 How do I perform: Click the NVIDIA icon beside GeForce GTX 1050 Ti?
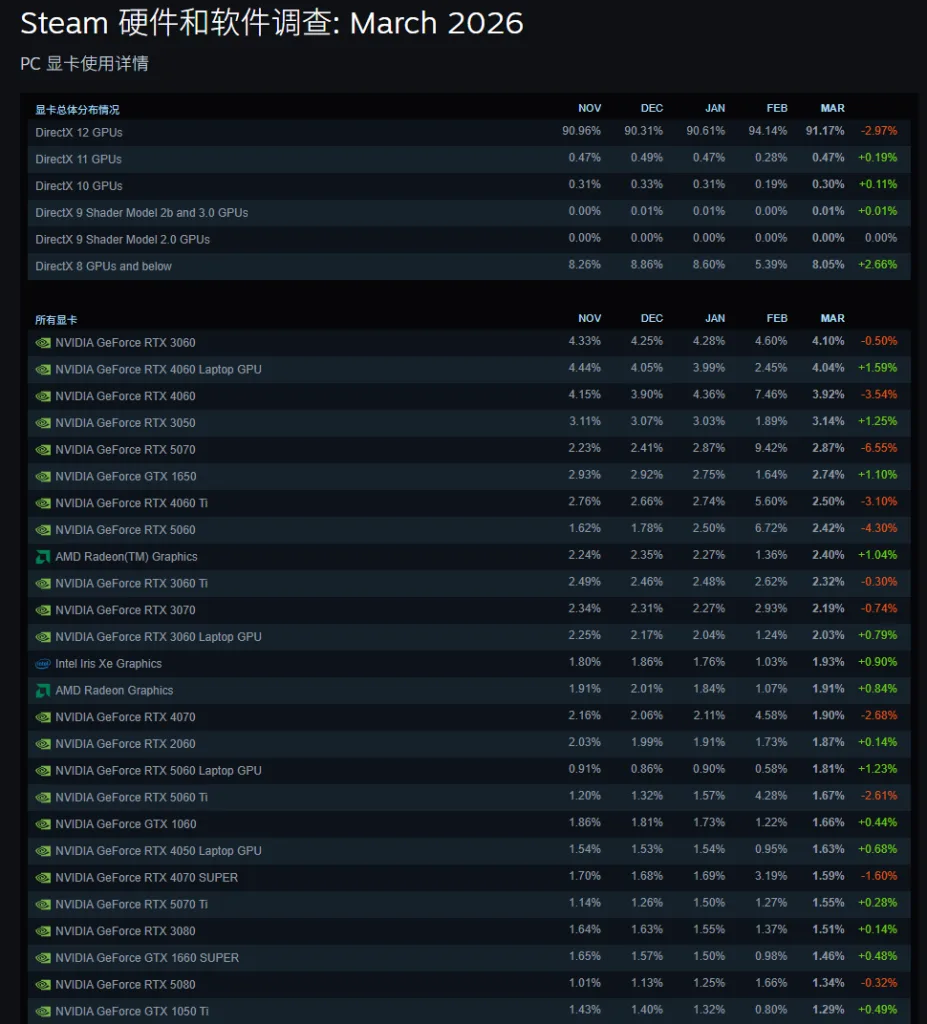pos(43,1012)
